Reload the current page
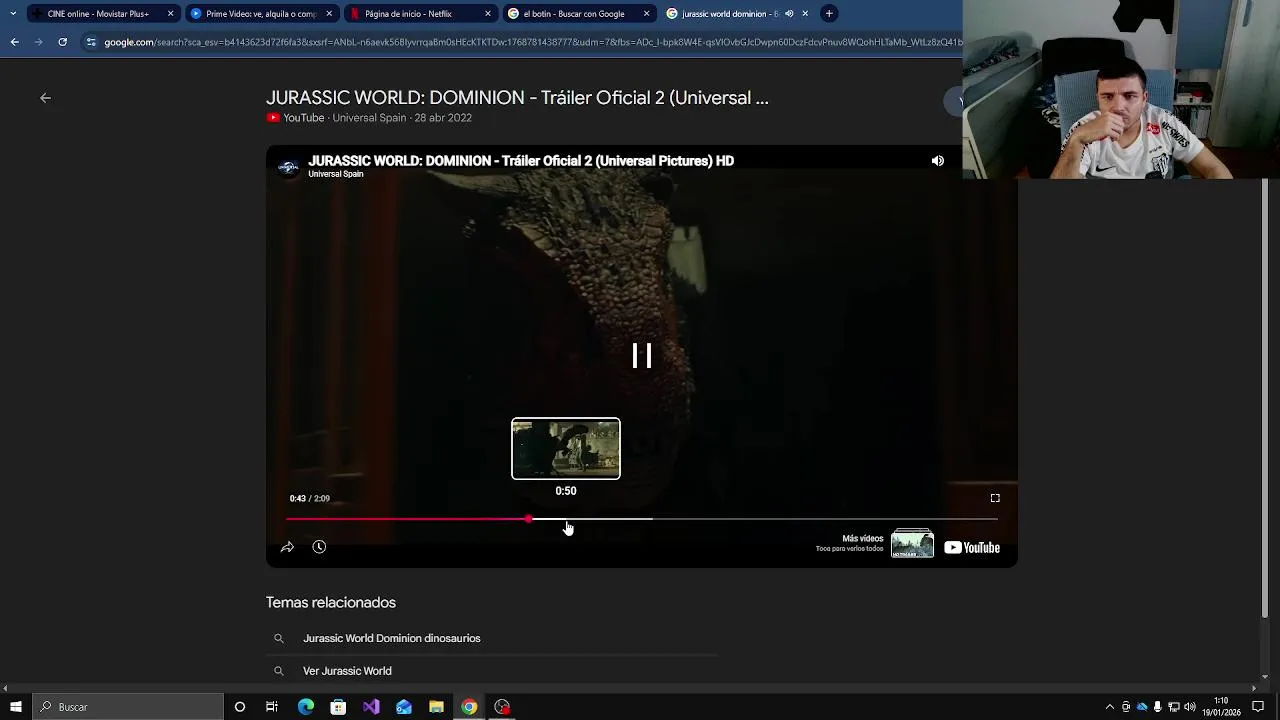The width and height of the screenshot is (1280, 720). pos(62,42)
